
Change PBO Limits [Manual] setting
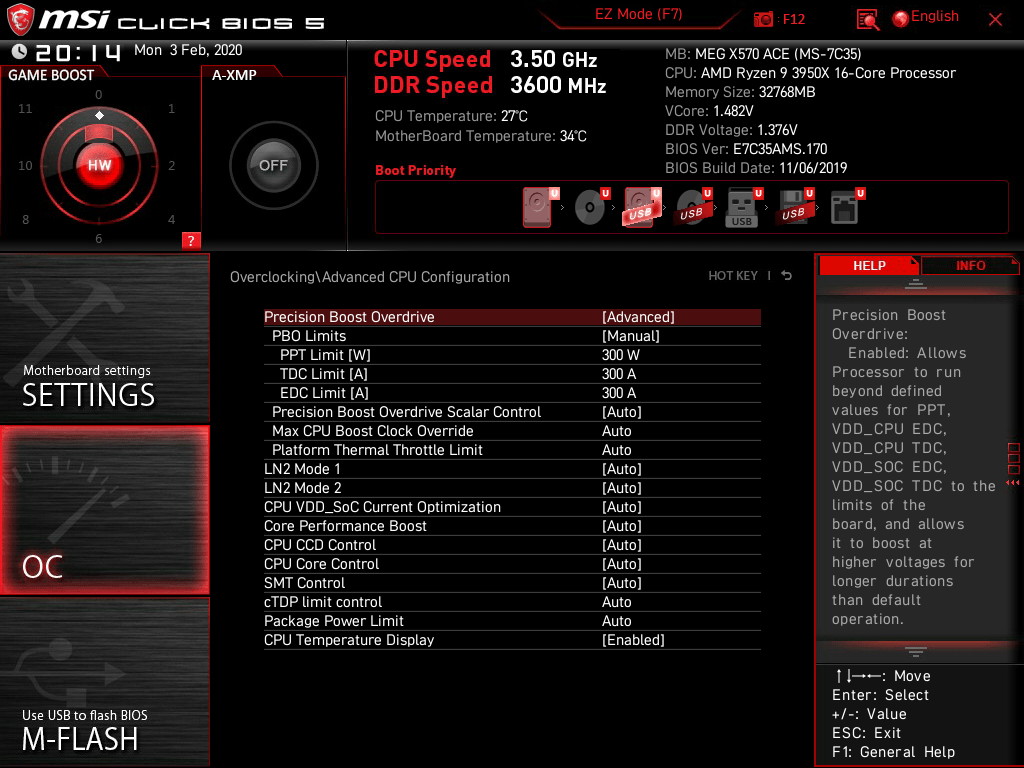512,336
